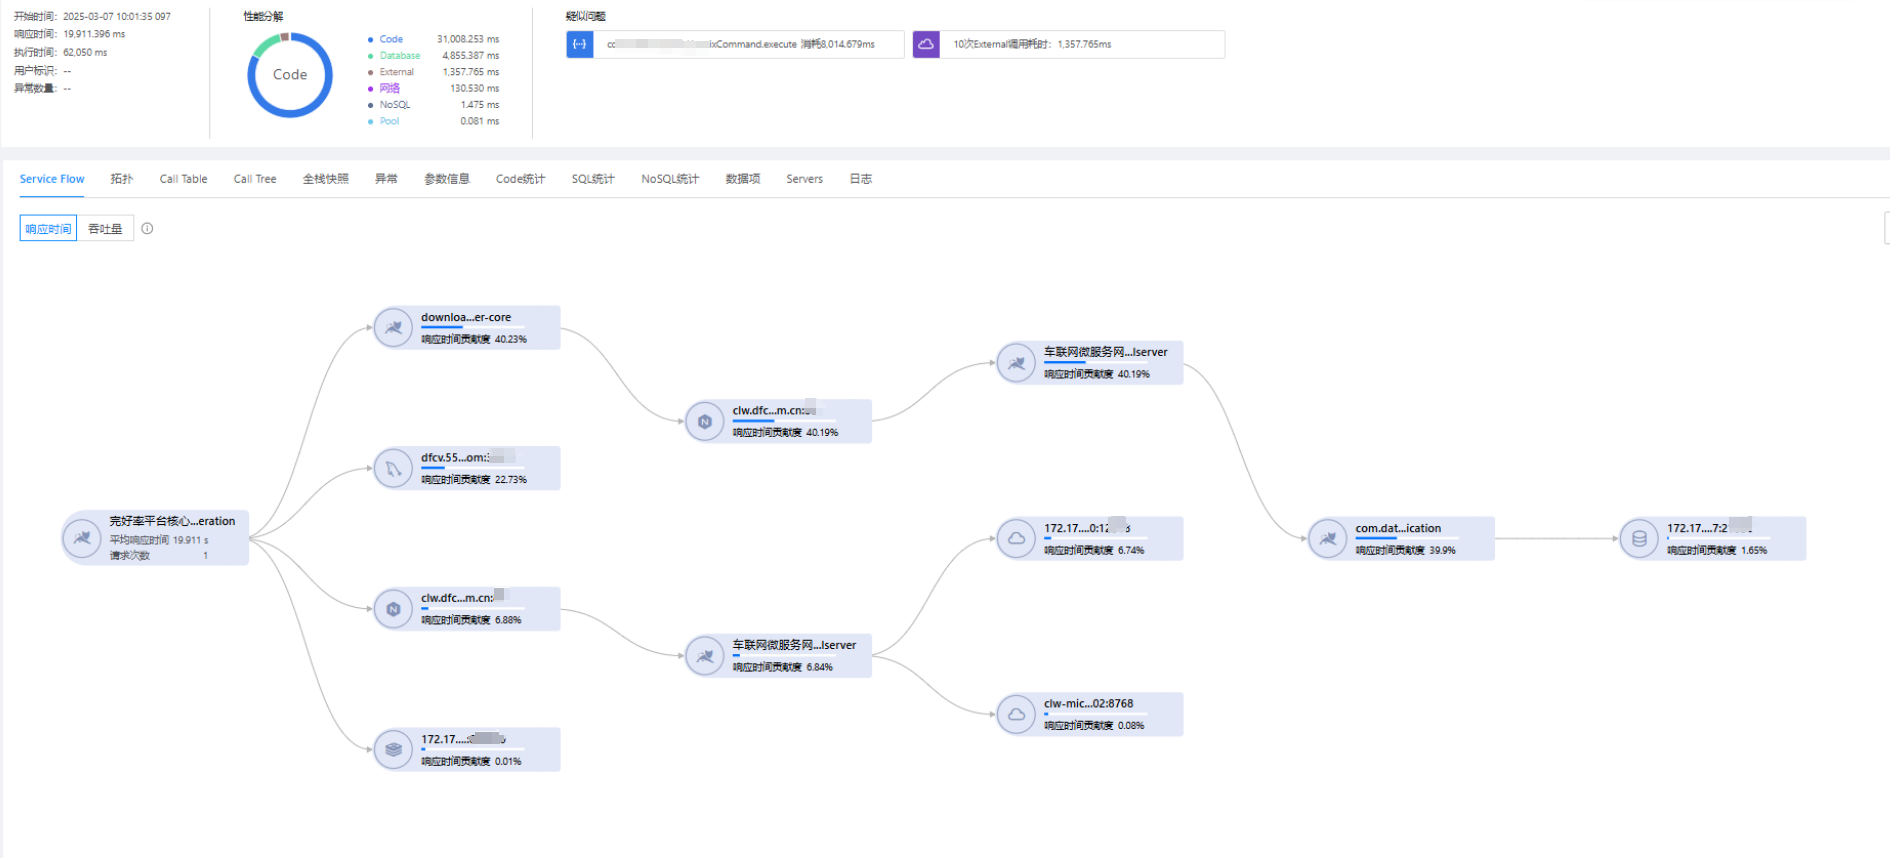
Task: Click the info icon beside 吞吐量
Action: tap(147, 229)
